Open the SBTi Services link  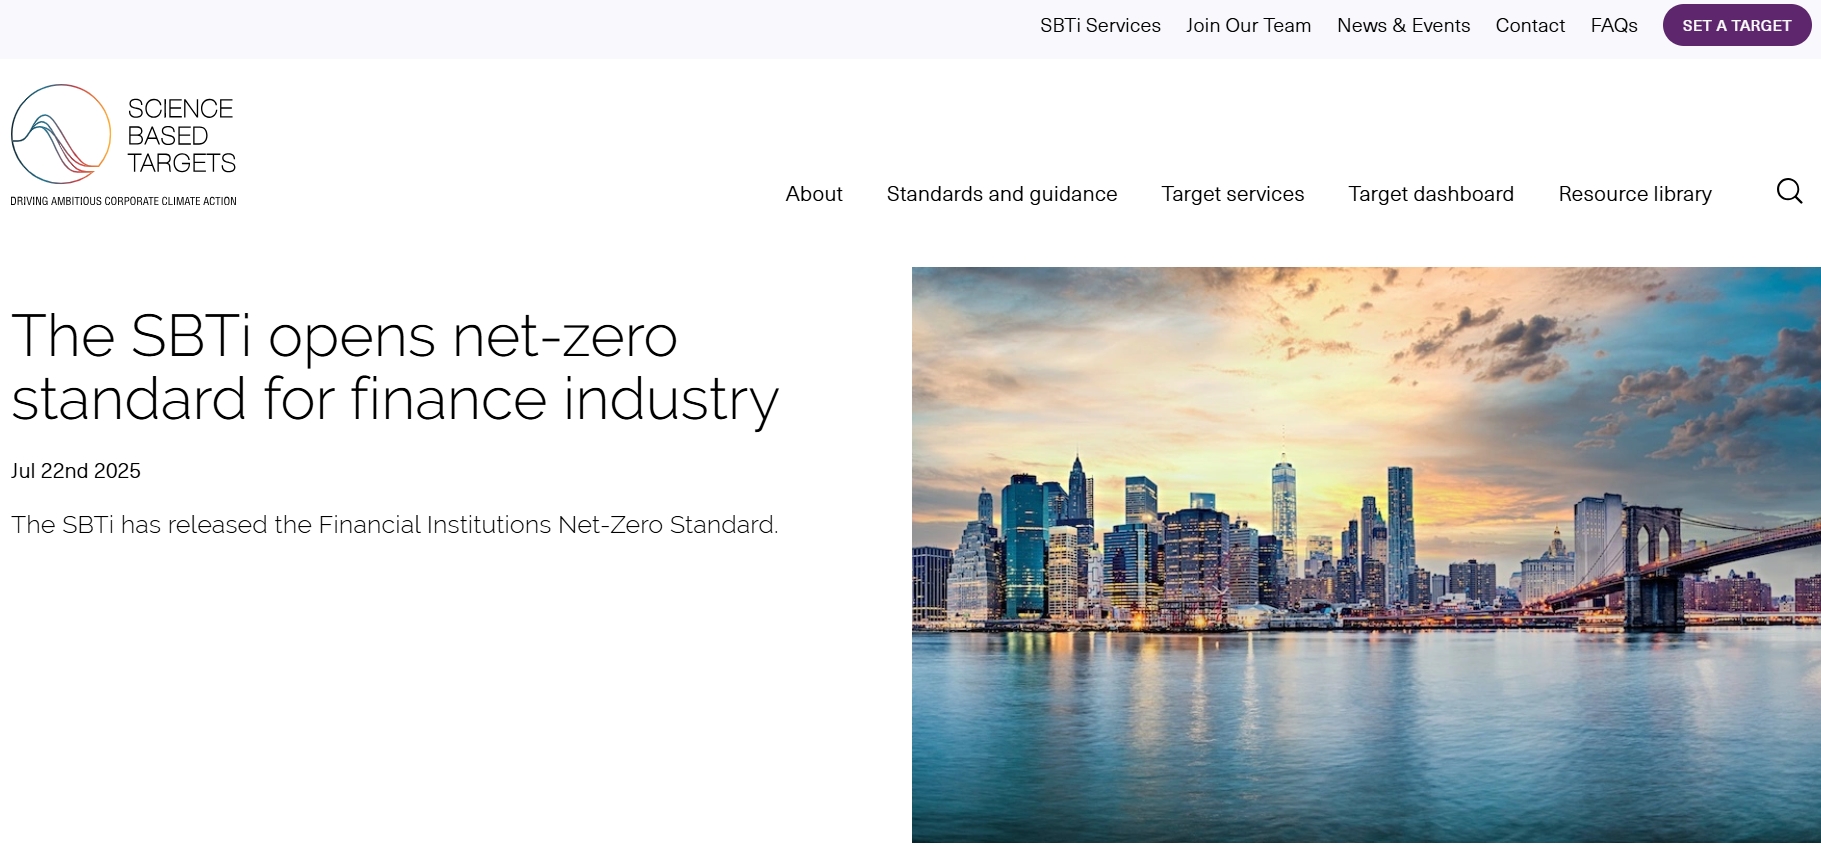tap(1100, 25)
